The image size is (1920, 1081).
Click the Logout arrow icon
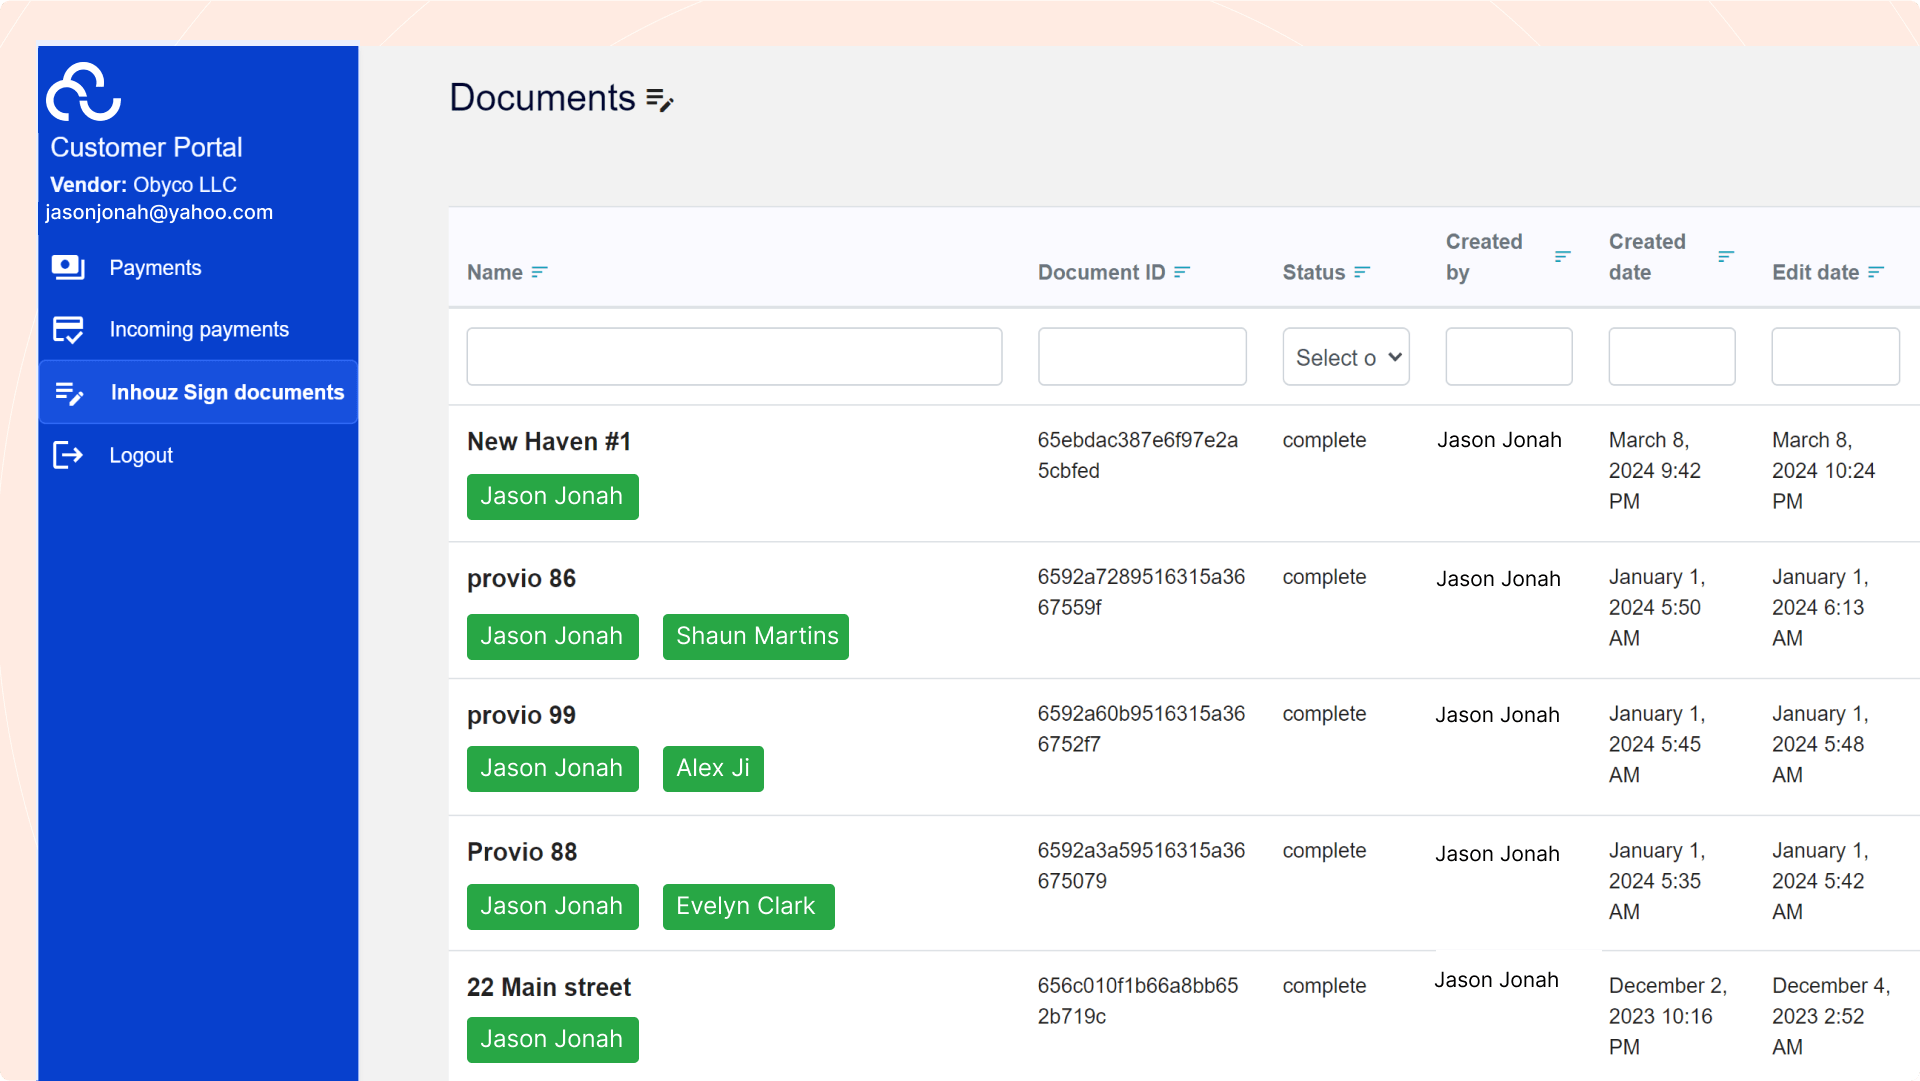68,455
